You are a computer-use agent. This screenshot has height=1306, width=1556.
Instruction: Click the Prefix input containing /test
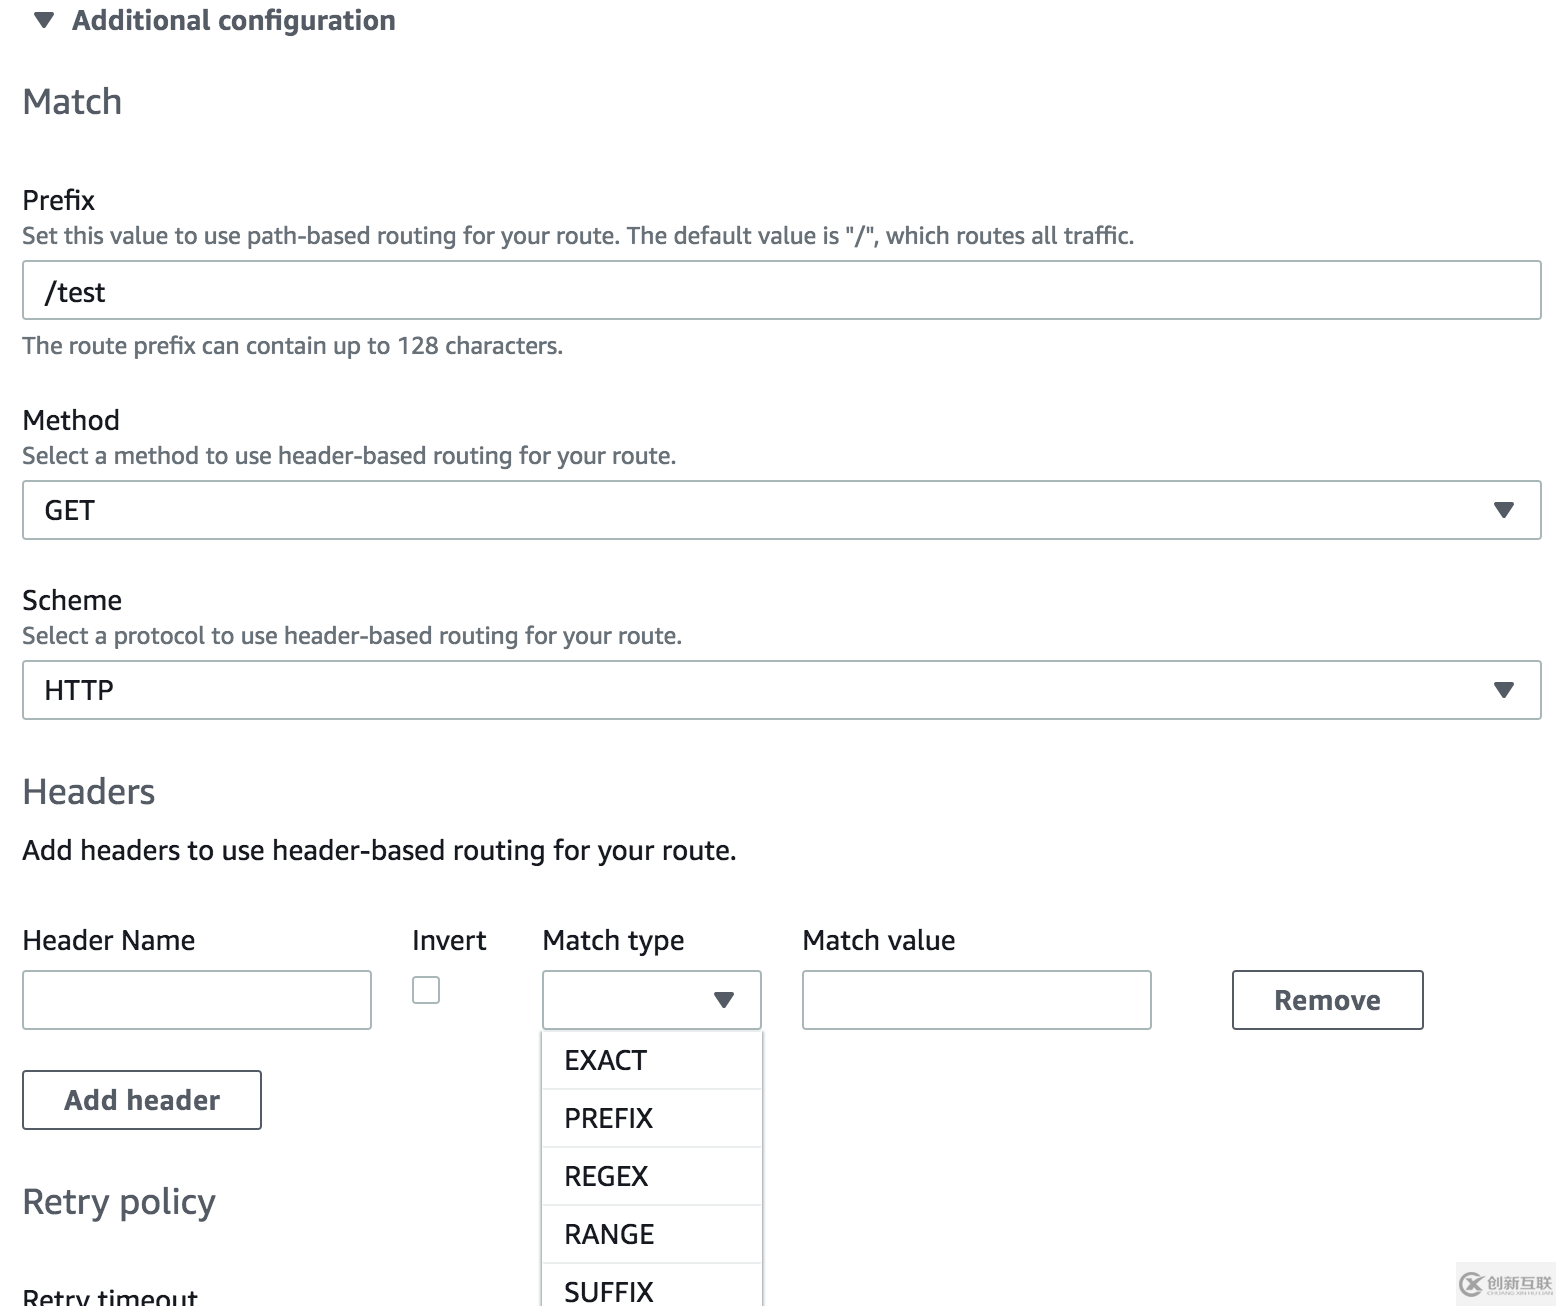(x=780, y=290)
